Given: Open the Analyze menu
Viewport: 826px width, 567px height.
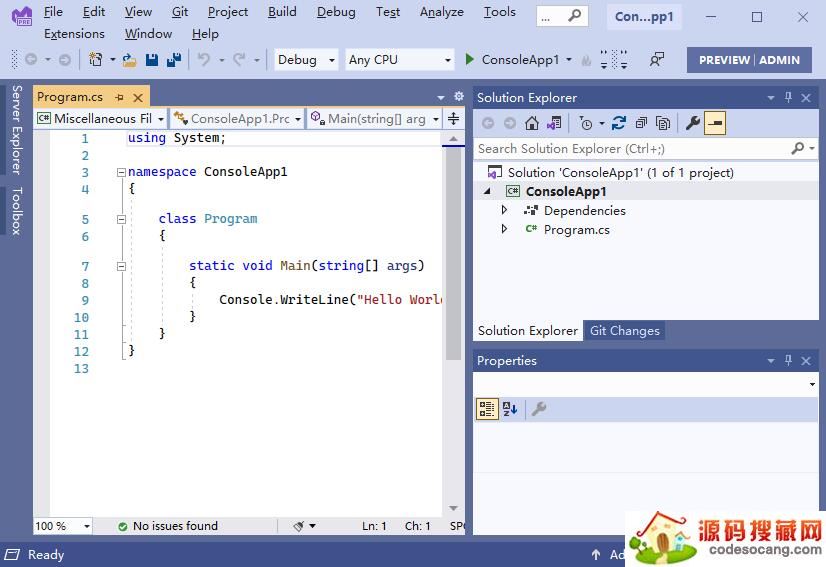Looking at the screenshot, I should point(441,12).
